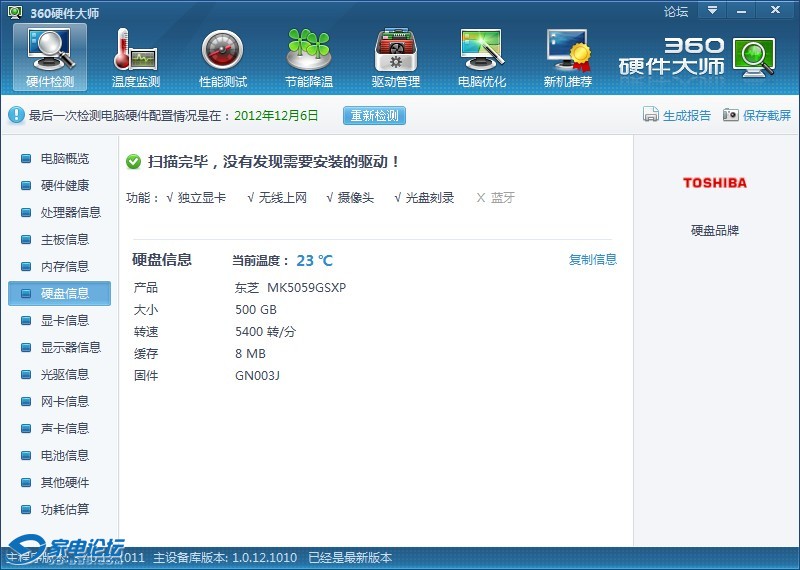Select 内存信息 in the sidebar
Viewport: 800px width, 570px height.
[64, 267]
